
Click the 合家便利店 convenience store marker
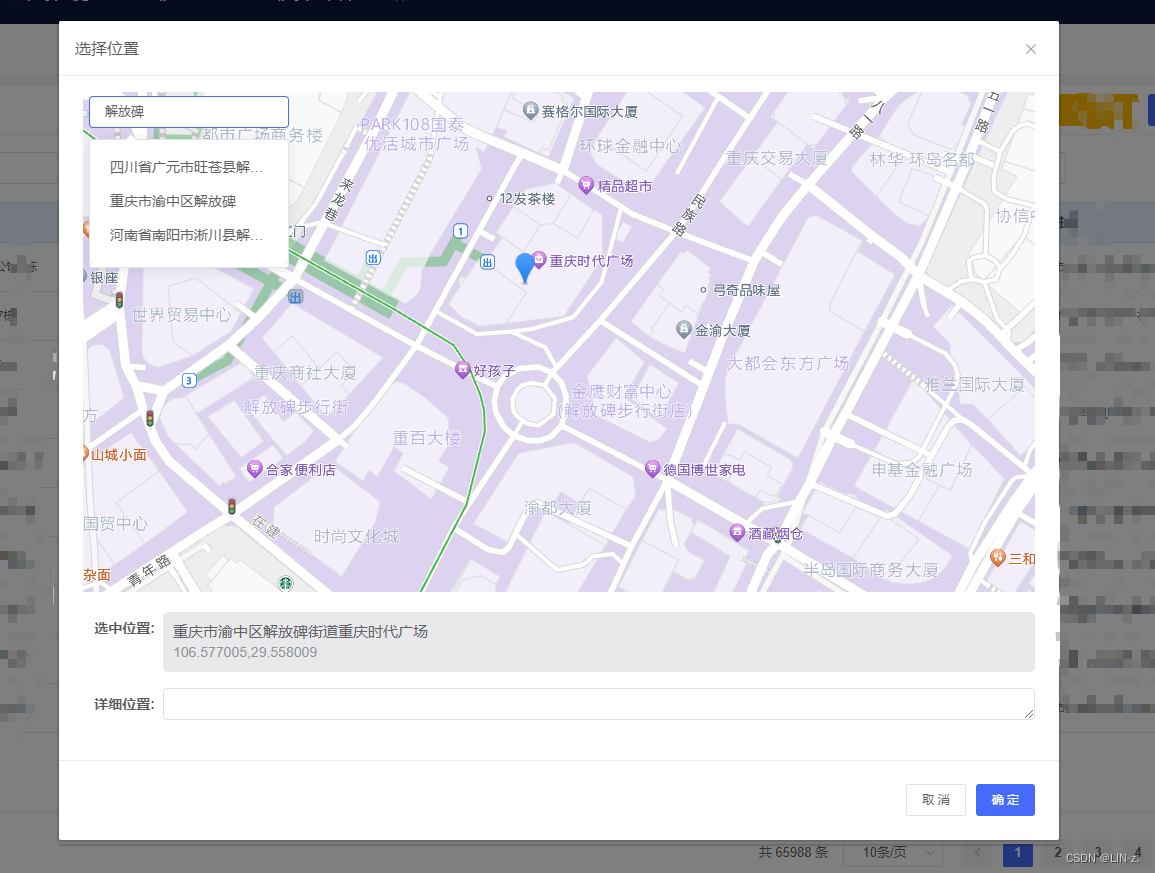point(254,469)
